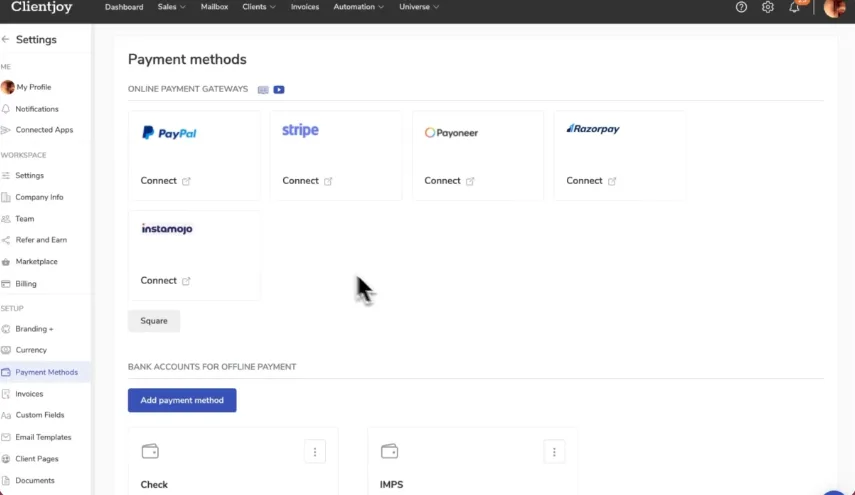Expand the Clients dropdown menu
This screenshot has width=855, height=495.
click(258, 7)
